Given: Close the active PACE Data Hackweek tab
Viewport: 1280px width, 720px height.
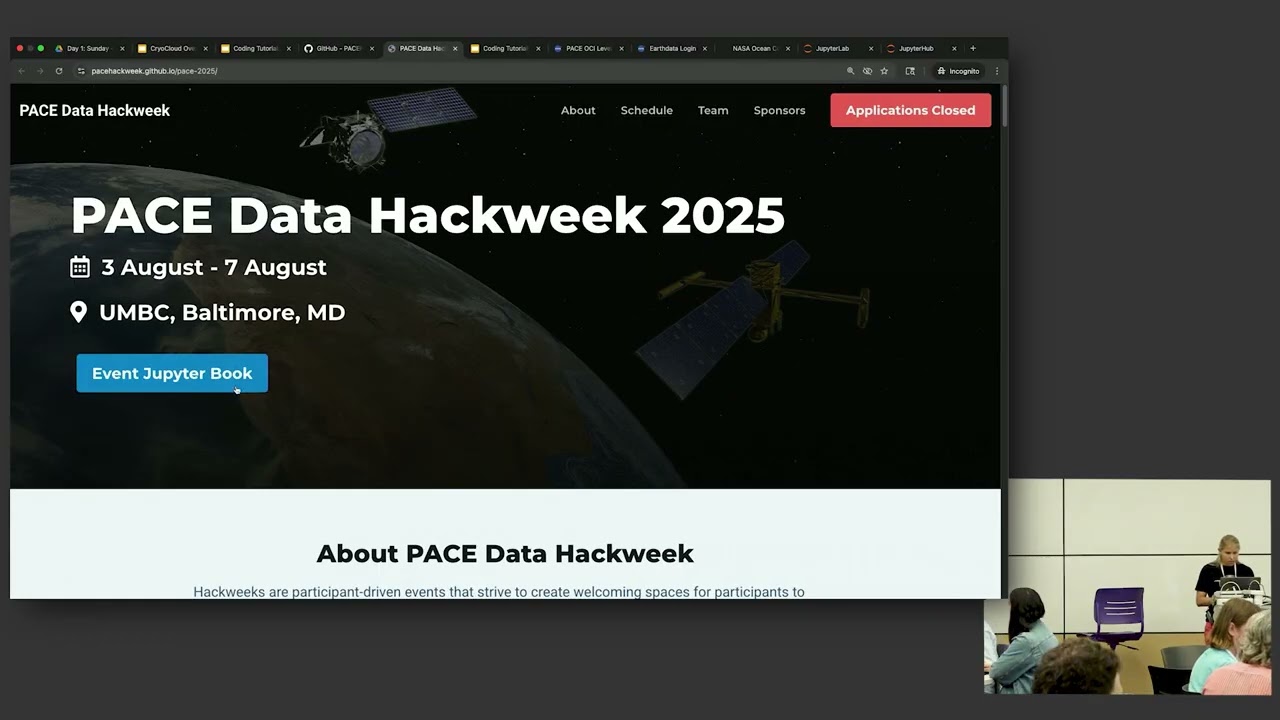Looking at the screenshot, I should (x=455, y=48).
